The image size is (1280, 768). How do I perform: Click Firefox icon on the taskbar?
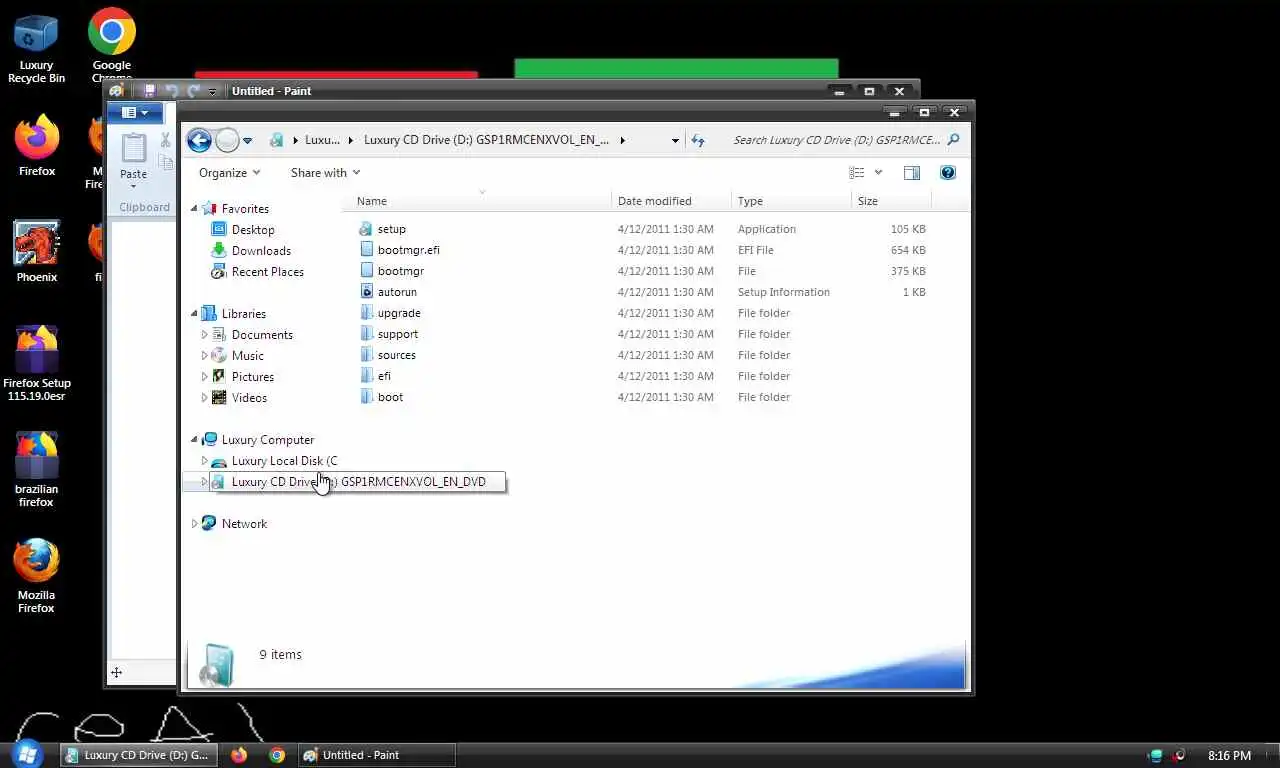(x=239, y=755)
